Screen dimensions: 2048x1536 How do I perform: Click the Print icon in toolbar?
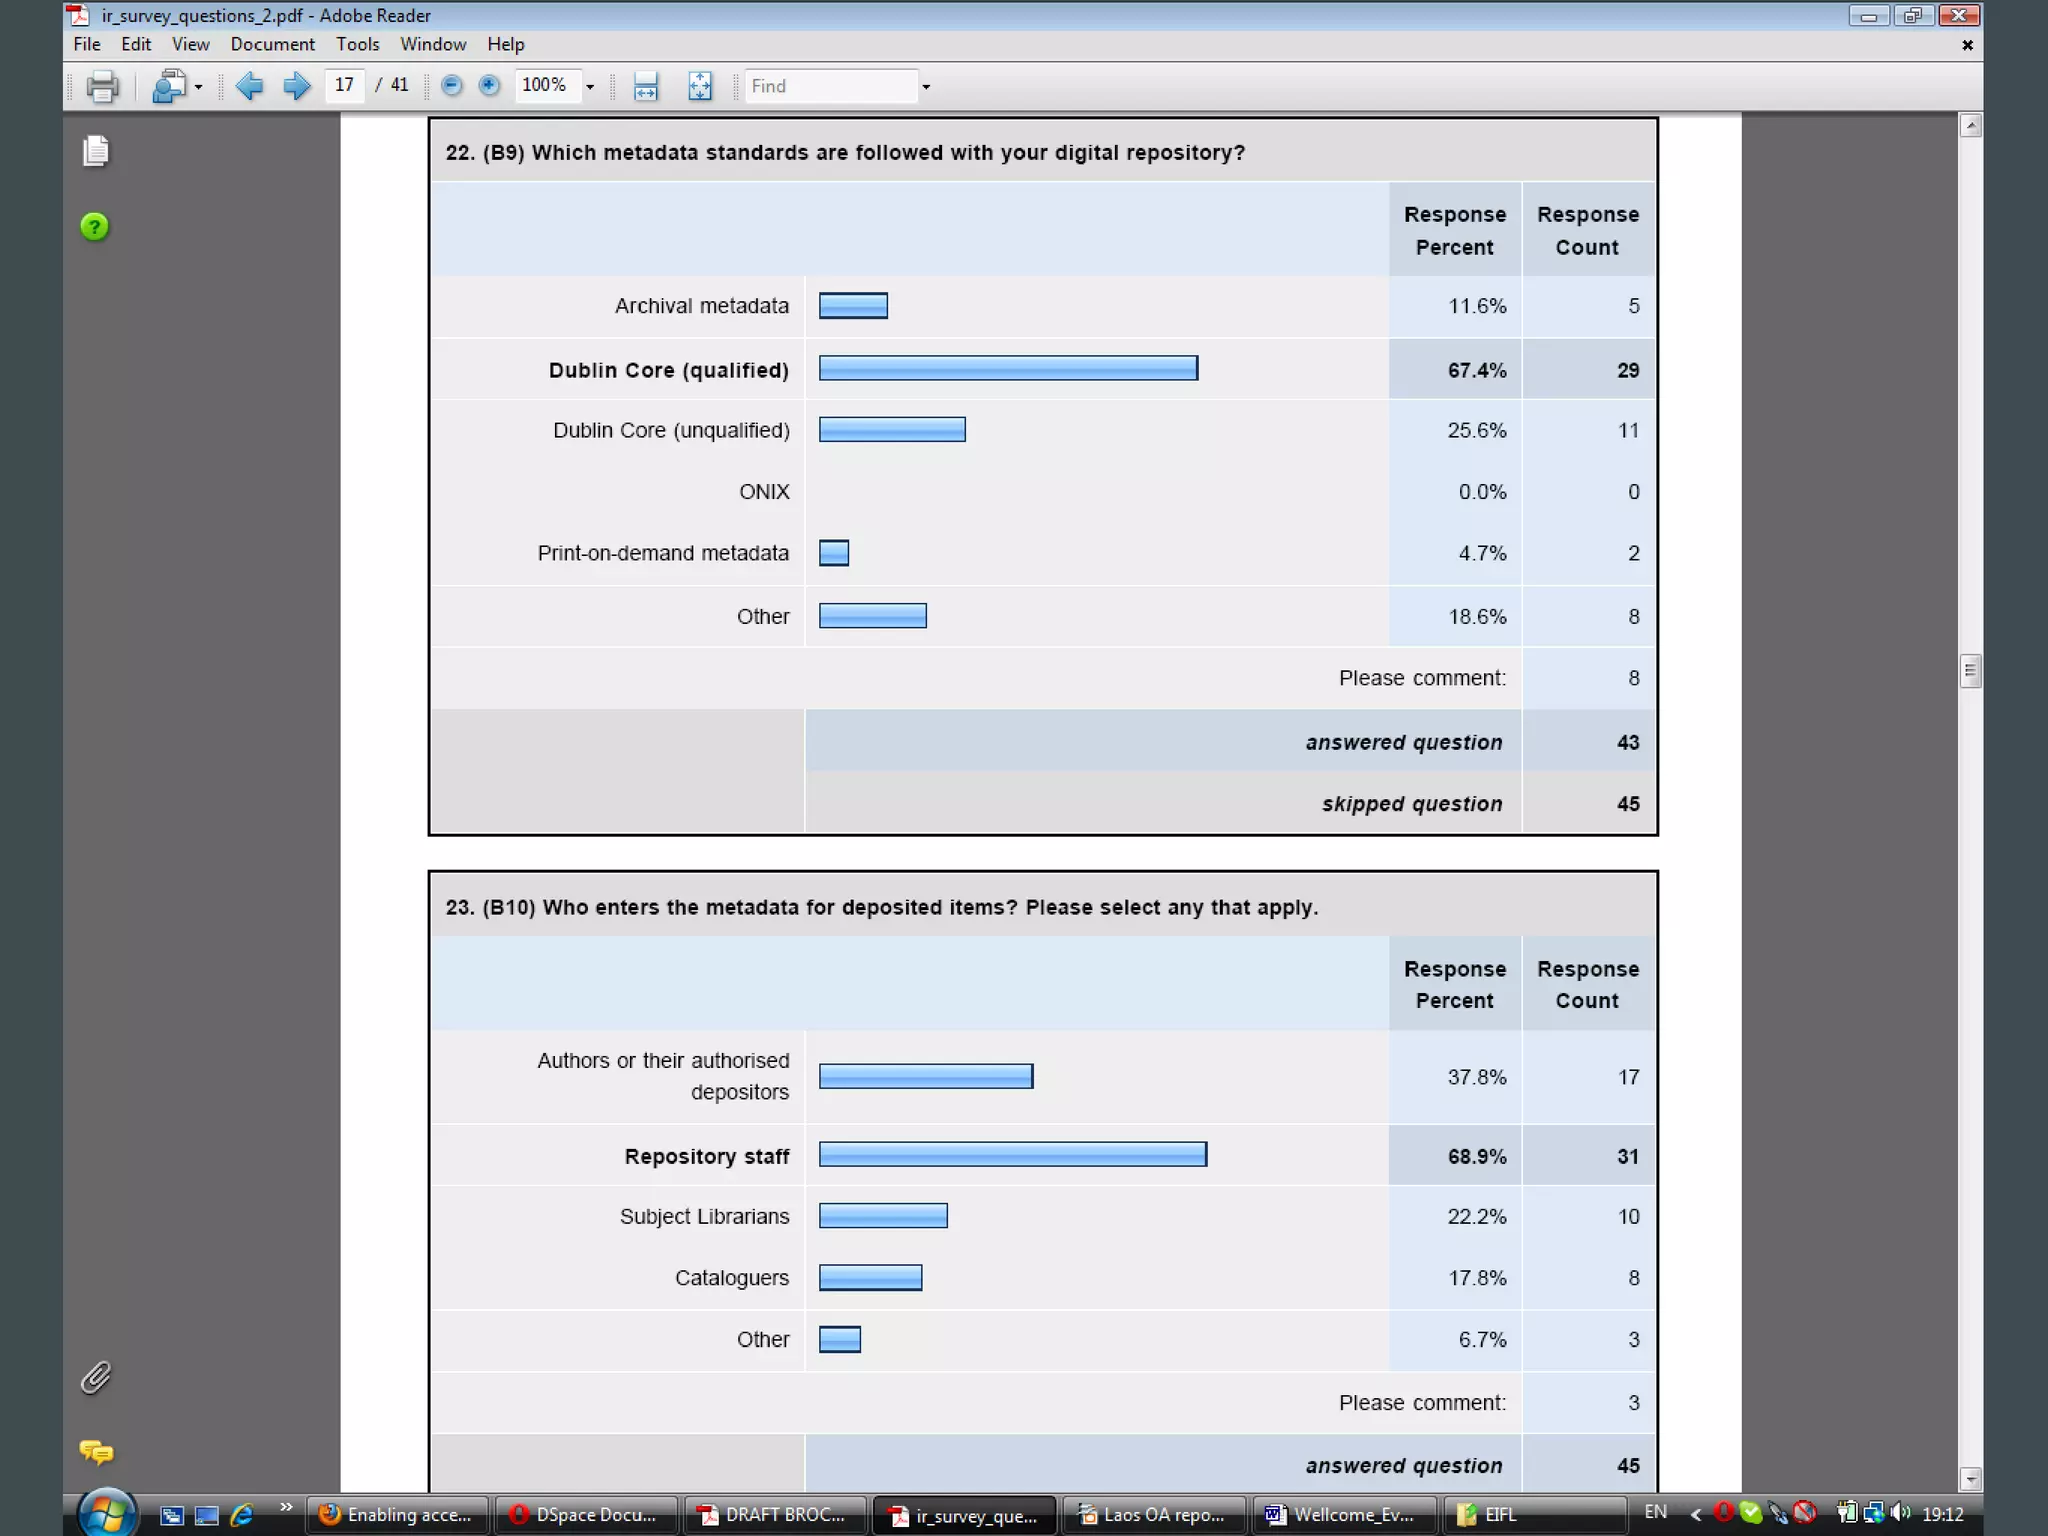pos(102,86)
